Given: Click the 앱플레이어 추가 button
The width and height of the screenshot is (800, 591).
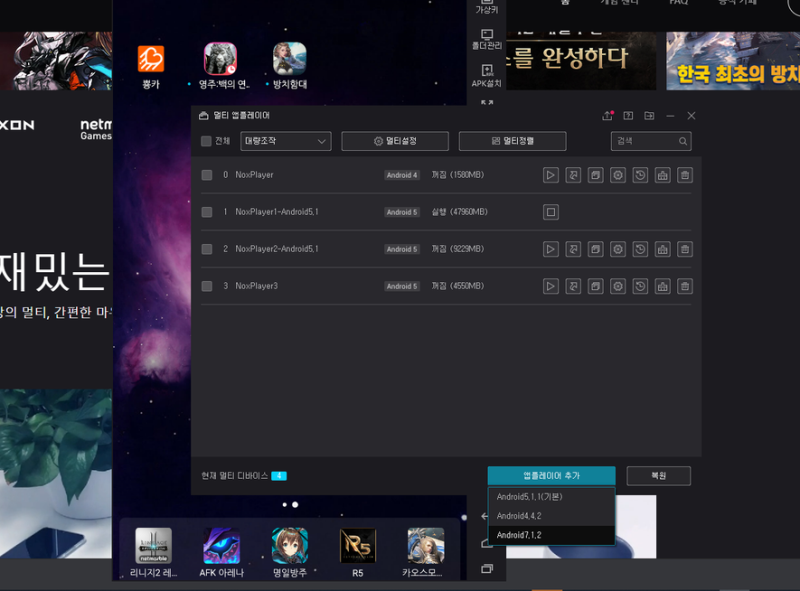Looking at the screenshot, I should tap(552, 476).
